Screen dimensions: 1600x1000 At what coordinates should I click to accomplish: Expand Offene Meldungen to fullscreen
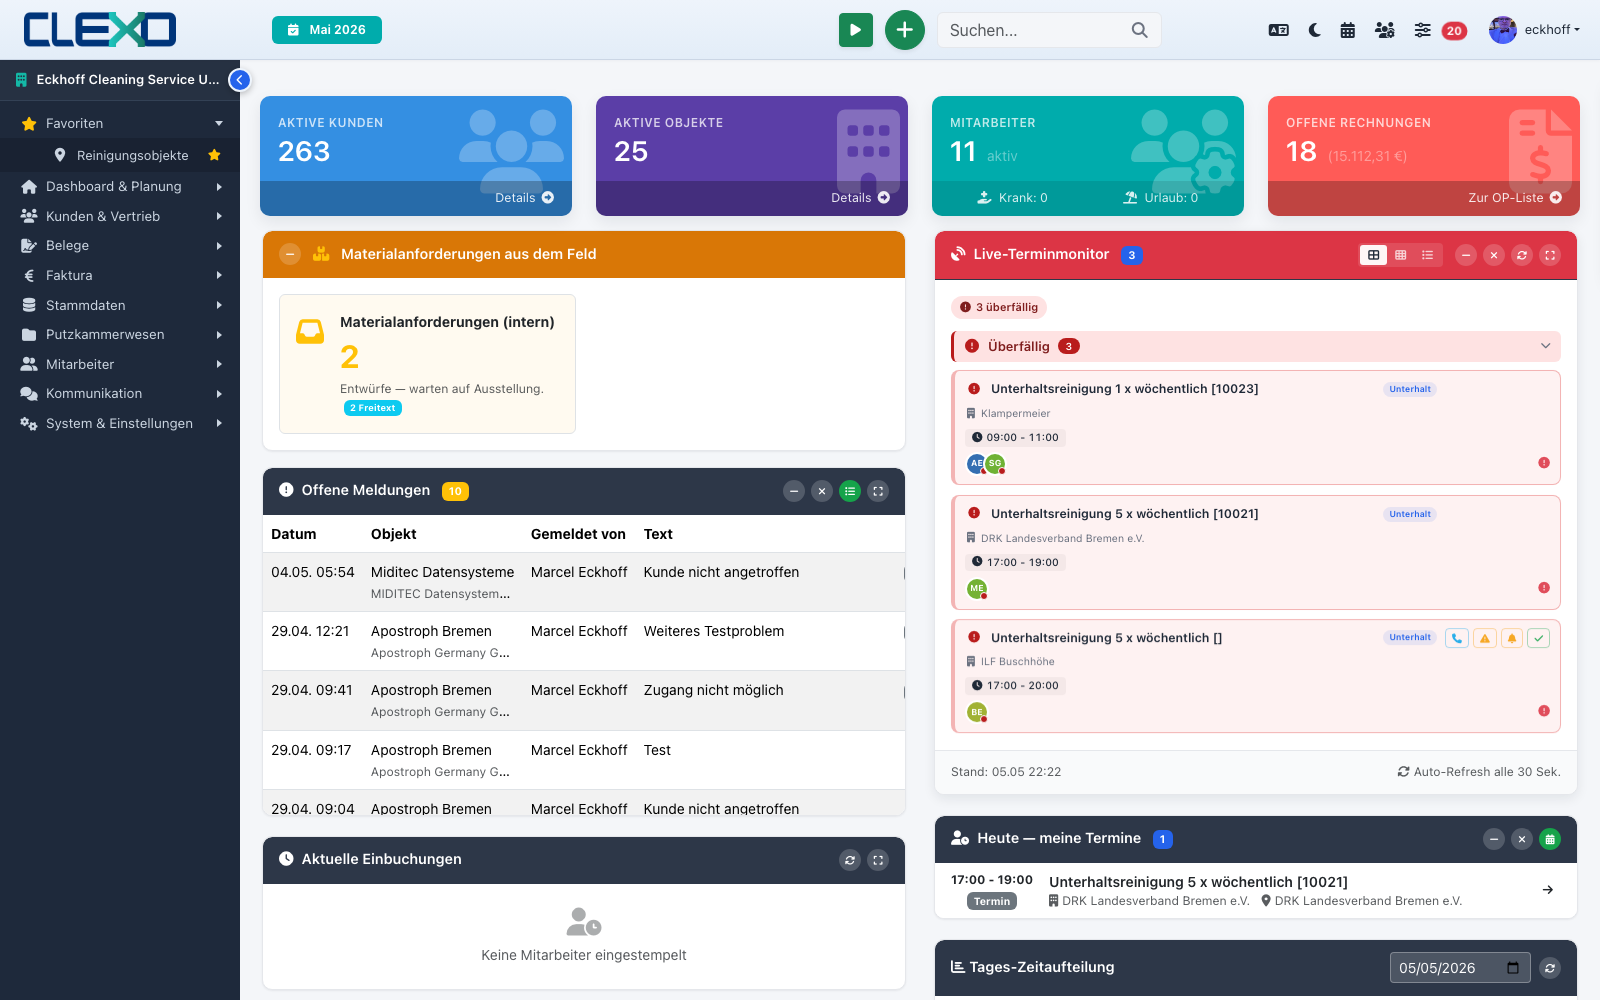coord(878,491)
